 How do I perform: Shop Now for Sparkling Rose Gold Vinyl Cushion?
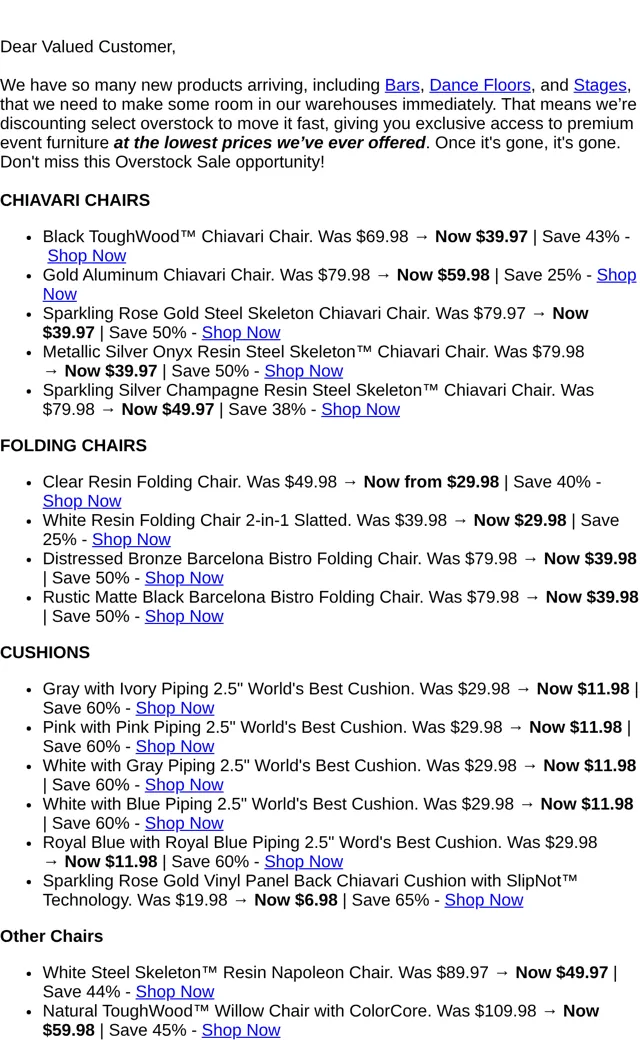click(484, 901)
